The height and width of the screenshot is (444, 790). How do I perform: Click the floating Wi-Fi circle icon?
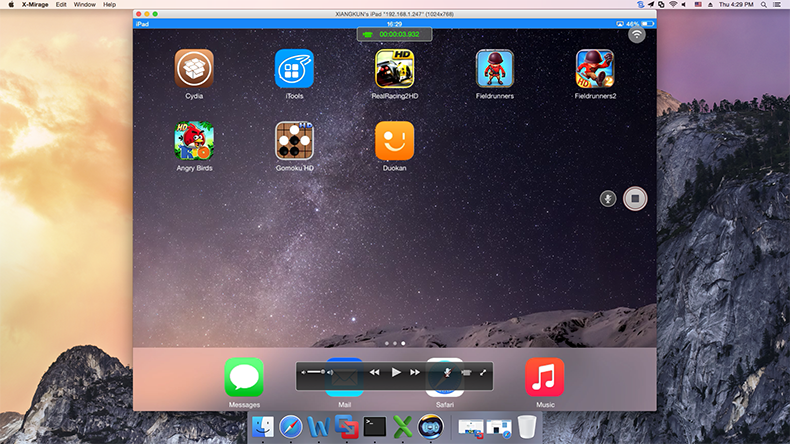637,35
